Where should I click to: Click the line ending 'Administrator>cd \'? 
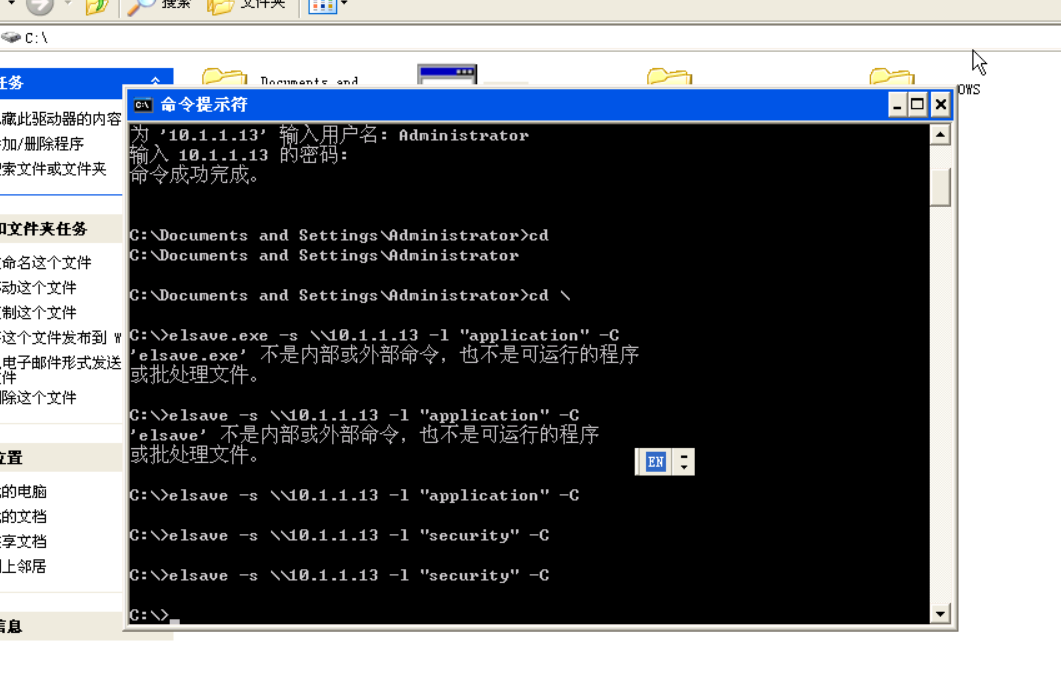point(350,296)
